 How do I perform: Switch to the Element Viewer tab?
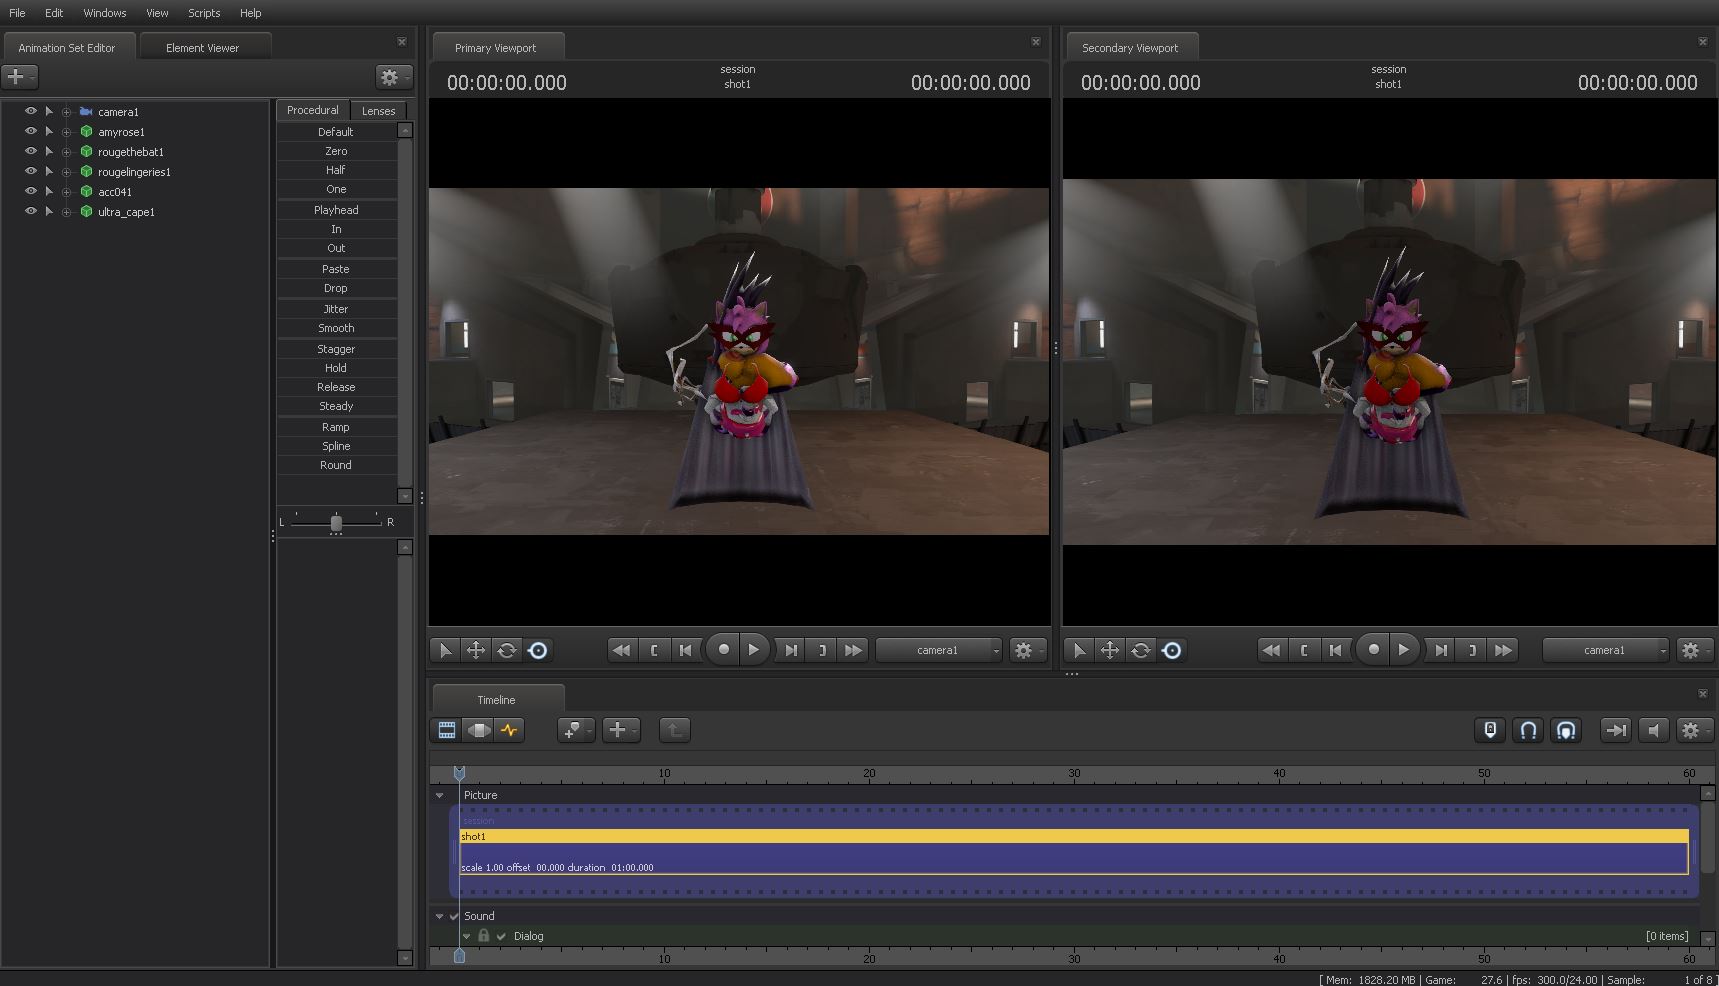202,48
